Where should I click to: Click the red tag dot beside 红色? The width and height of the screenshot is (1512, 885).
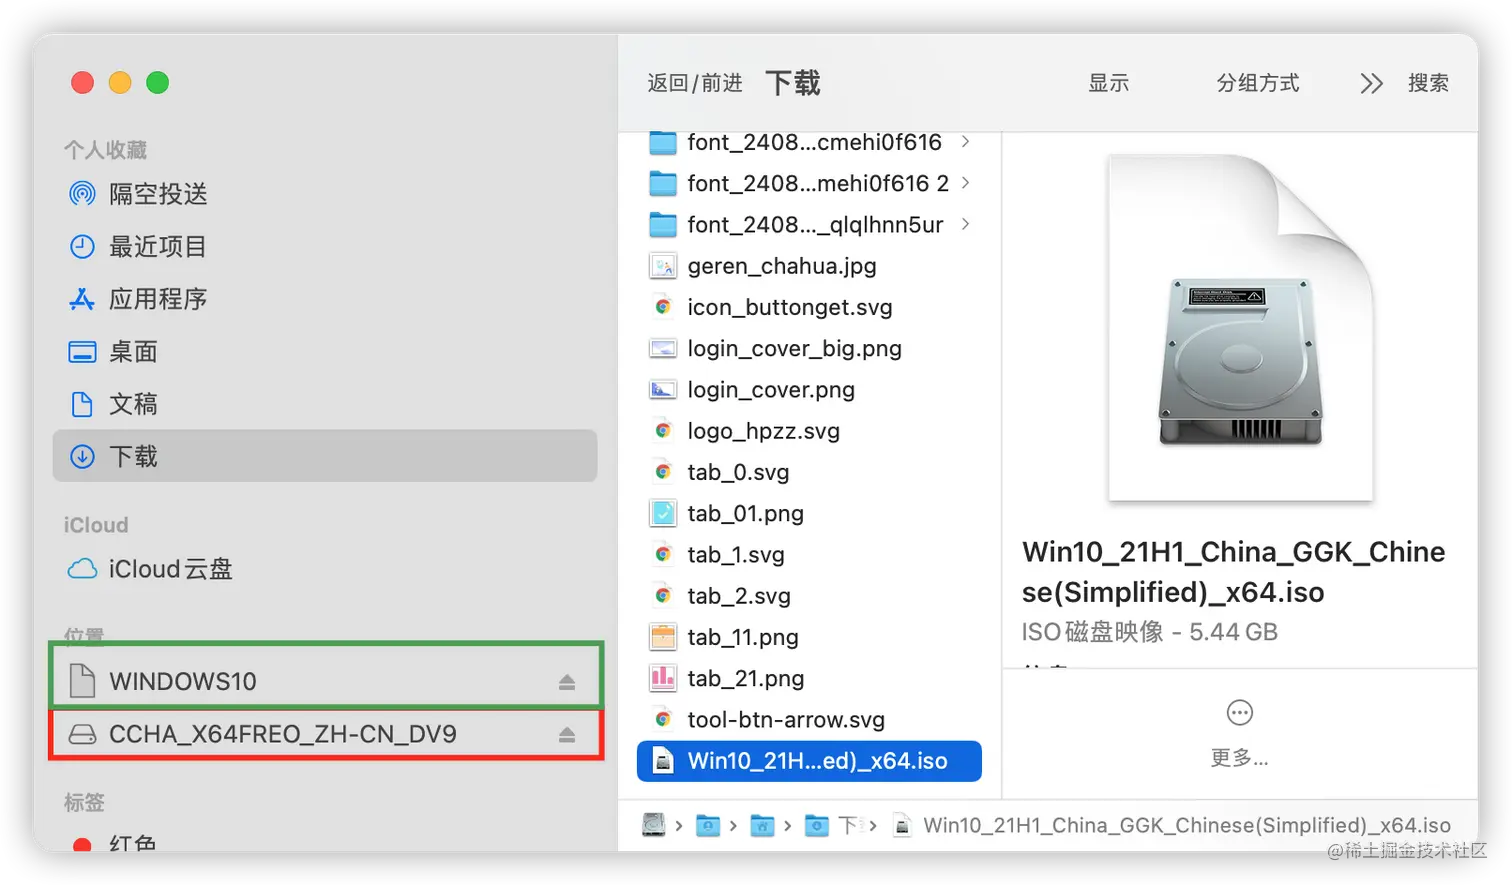pos(83,846)
